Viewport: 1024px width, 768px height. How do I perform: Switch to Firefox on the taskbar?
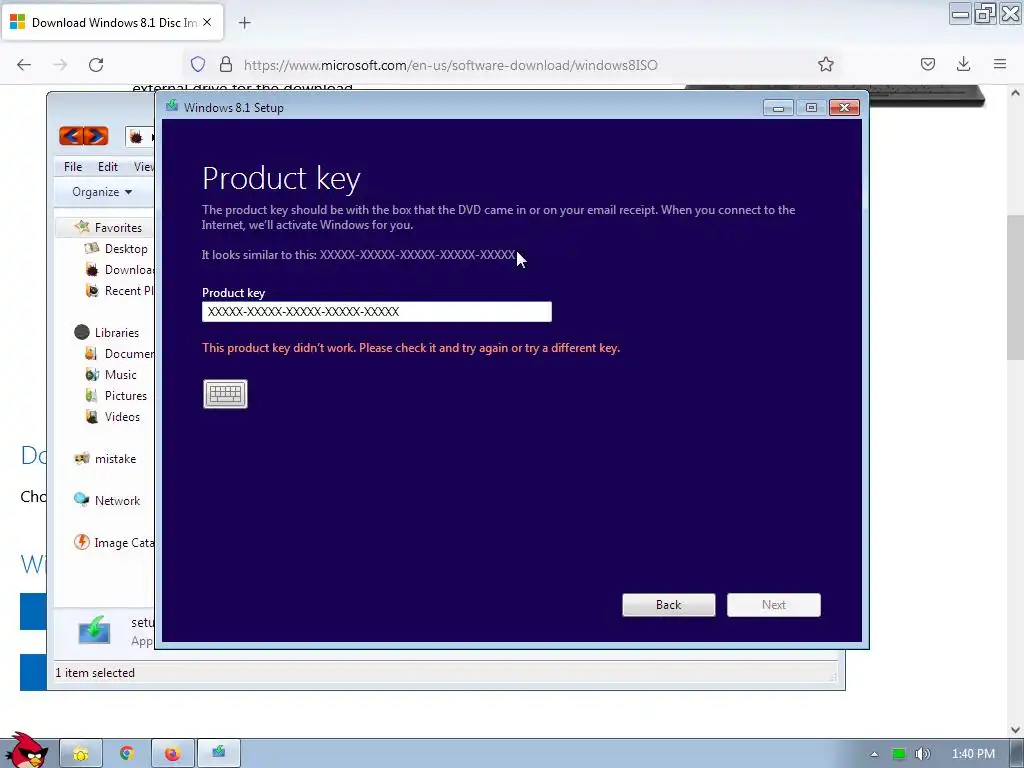pyautogui.click(x=172, y=754)
